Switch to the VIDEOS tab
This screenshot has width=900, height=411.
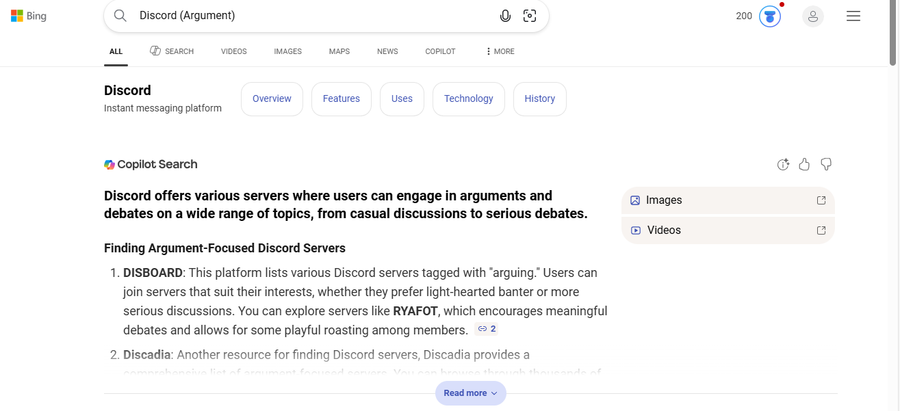234,51
